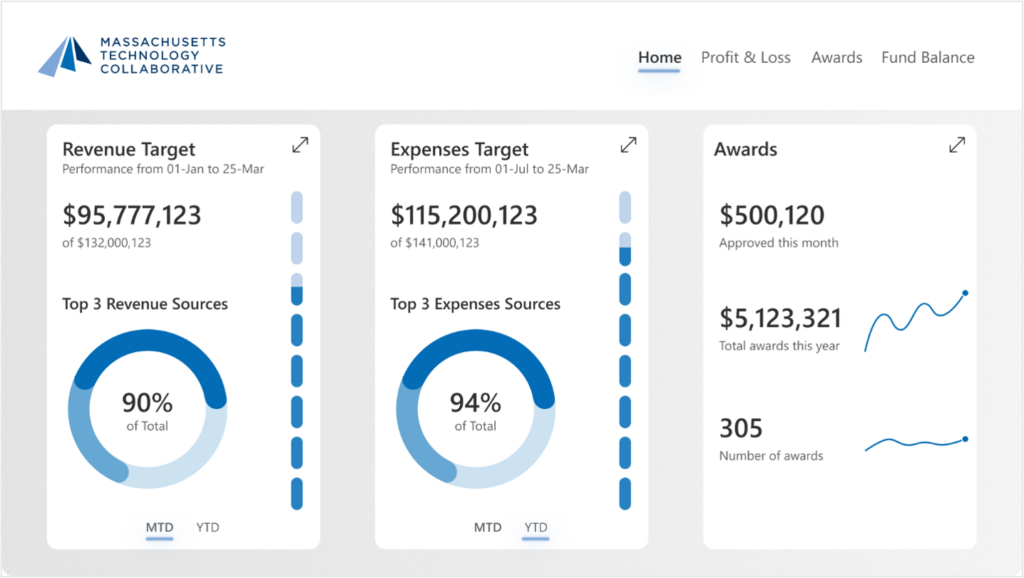This screenshot has height=578, width=1024.
Task: Click the $95,777,123 revenue value
Action: (132, 216)
